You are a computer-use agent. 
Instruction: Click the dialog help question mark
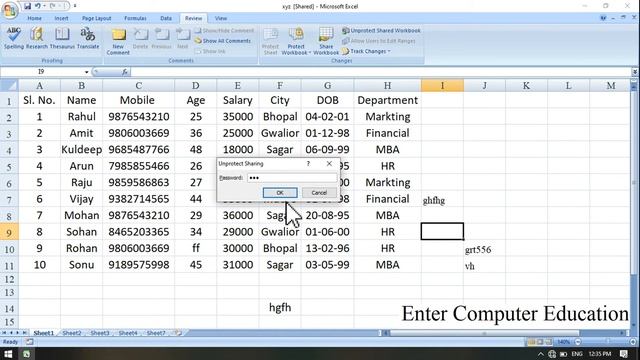pyautogui.click(x=309, y=164)
